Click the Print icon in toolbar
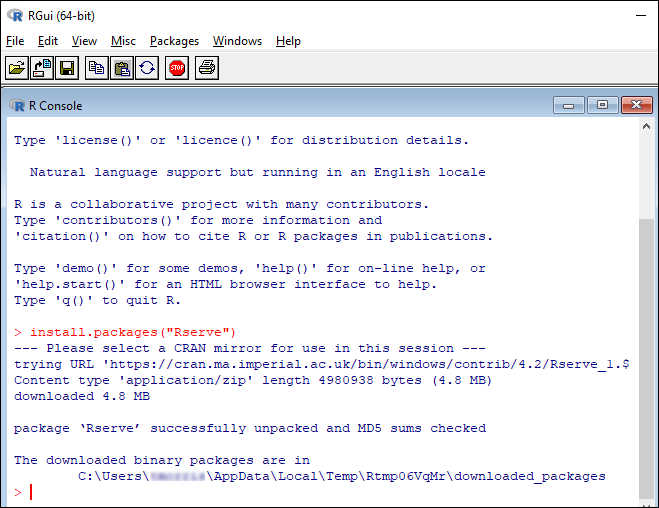Image resolution: width=659 pixels, height=508 pixels. (207, 68)
